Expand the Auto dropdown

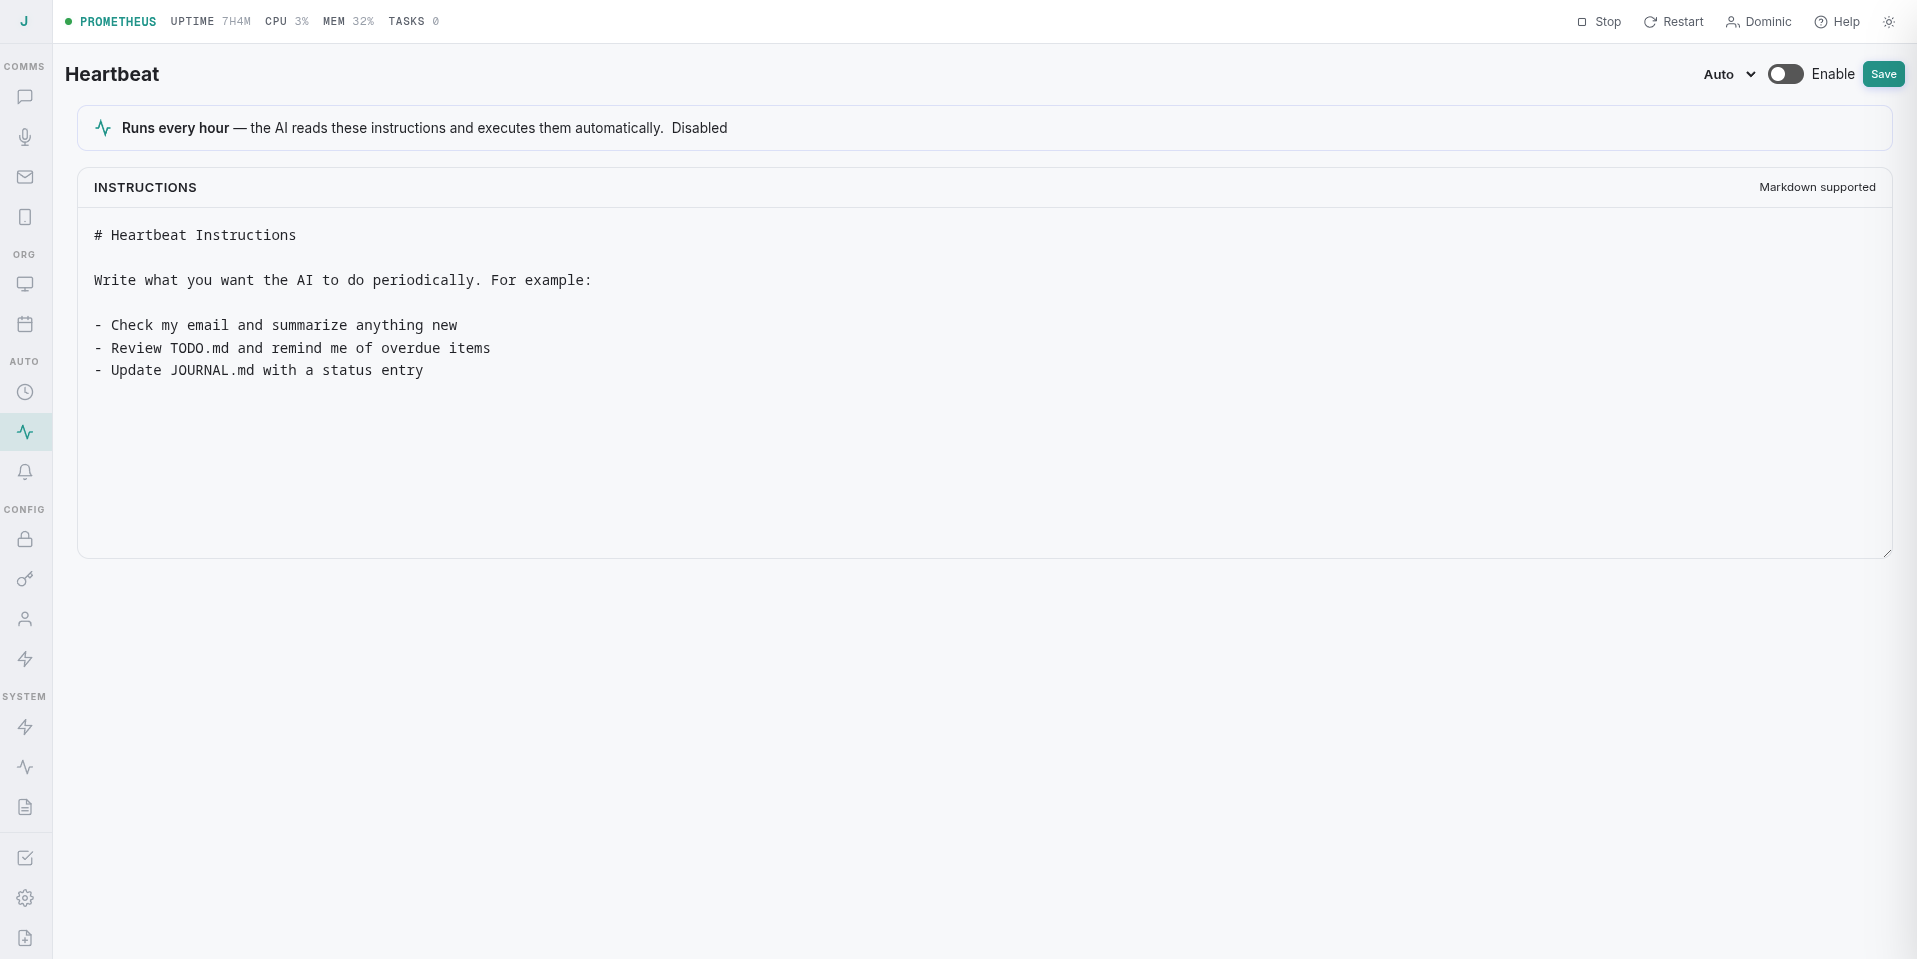point(1729,74)
